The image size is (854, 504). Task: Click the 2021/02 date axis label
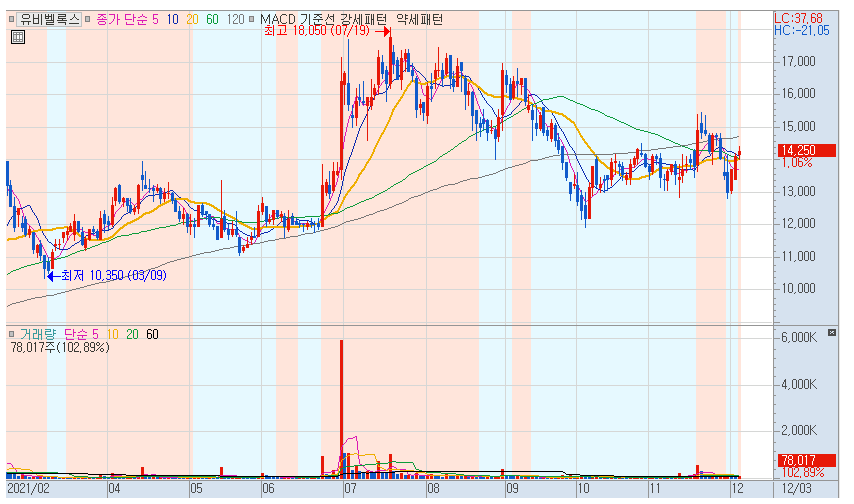tap(28, 488)
